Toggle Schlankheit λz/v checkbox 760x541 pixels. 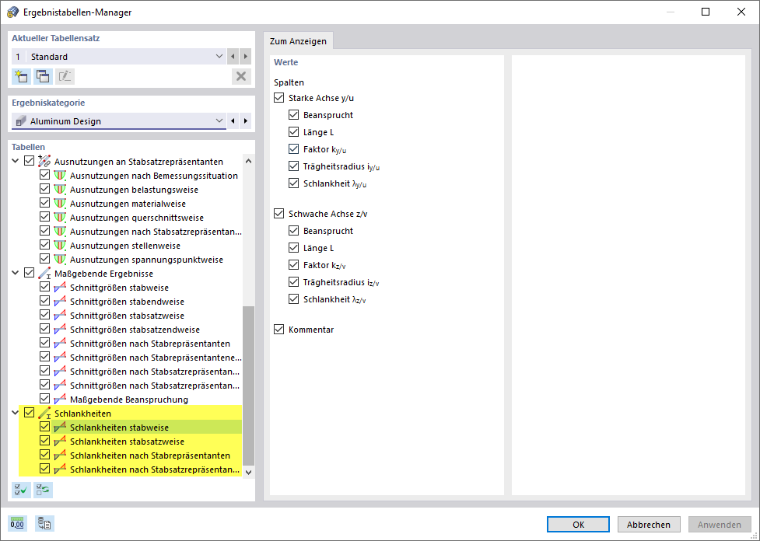[294, 299]
